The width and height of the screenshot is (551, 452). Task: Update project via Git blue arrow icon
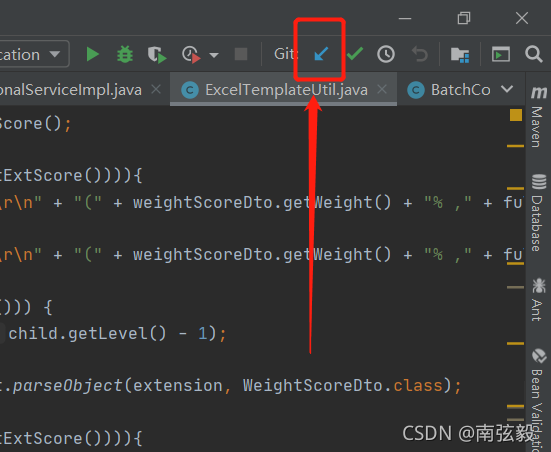pos(321,54)
